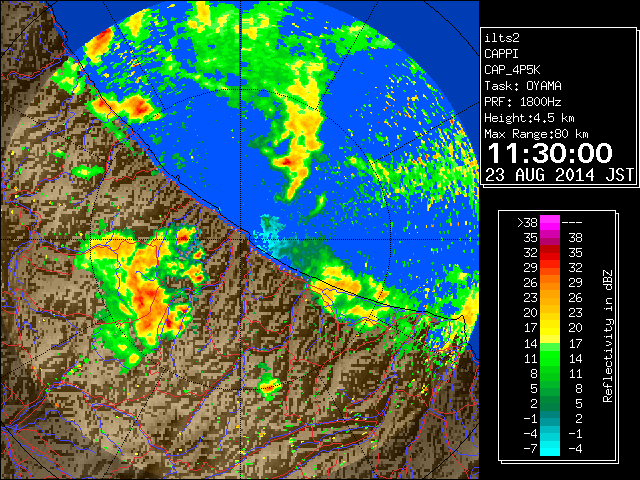Pick the red 32 to 35 legend swatch
This screenshot has height=480, width=640.
(x=550, y=253)
